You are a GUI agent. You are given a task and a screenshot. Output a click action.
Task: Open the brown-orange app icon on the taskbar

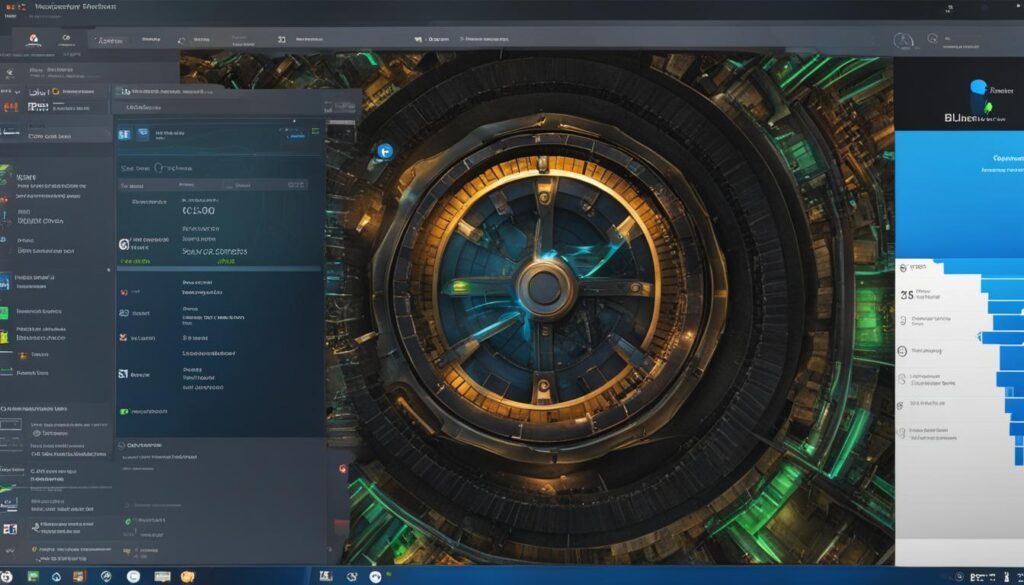click(79, 577)
